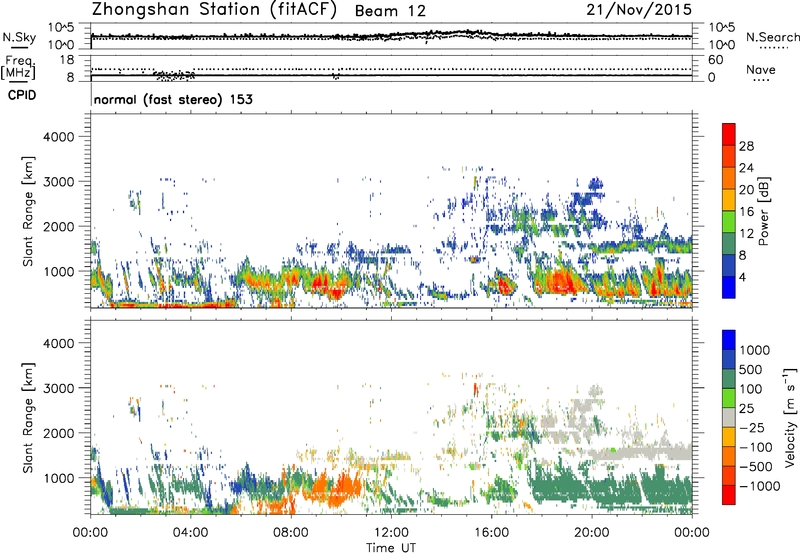The height and width of the screenshot is (554, 800).
Task: Click the '28' power colorbar tick
Action: 746,146
